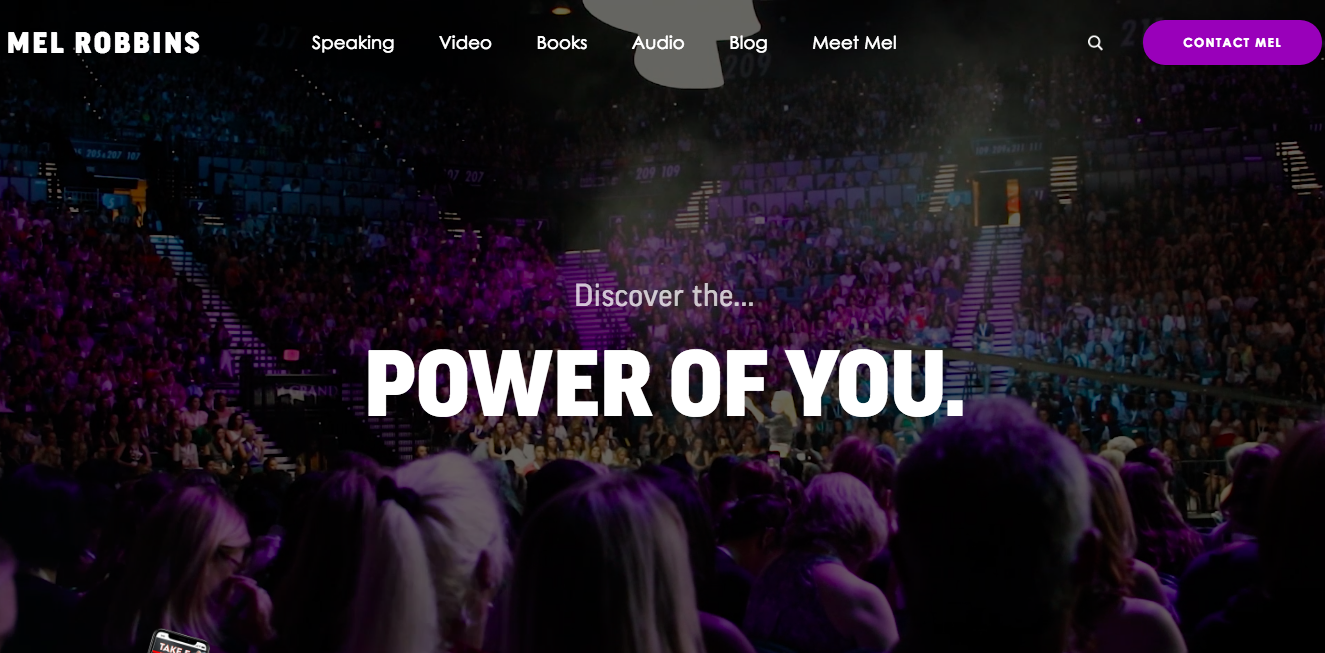Click the word YOU in the headline
This screenshot has height=653, width=1325.
pyautogui.click(x=875, y=384)
